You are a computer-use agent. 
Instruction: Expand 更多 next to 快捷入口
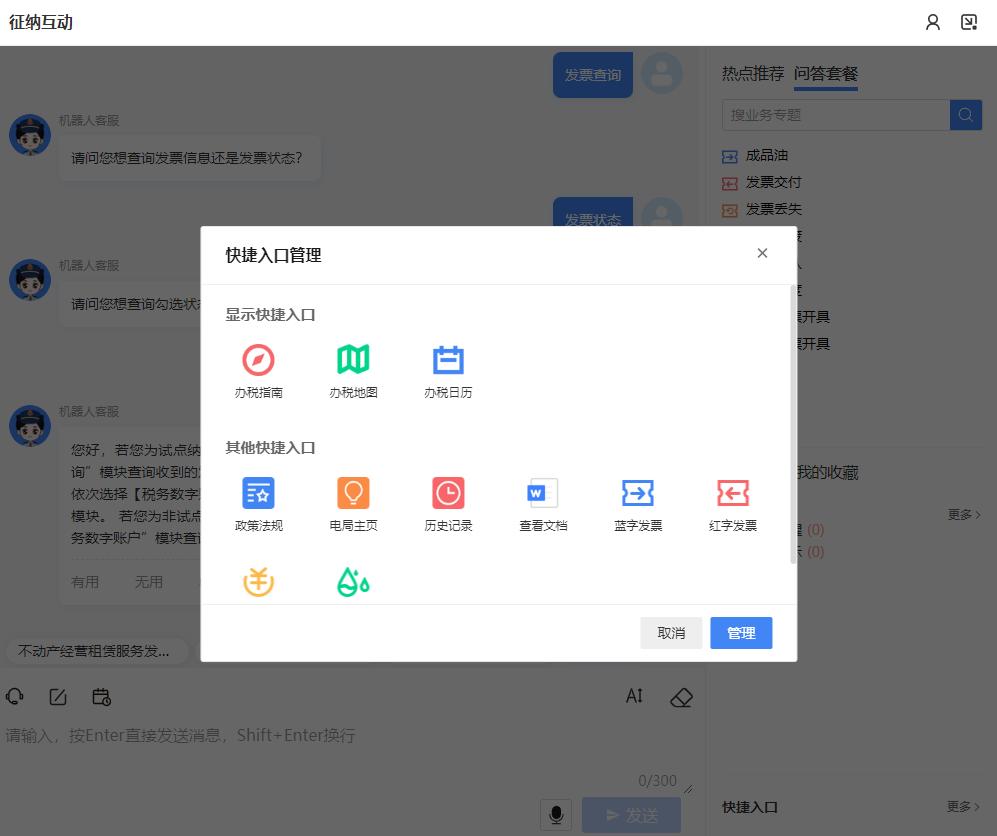(x=961, y=807)
